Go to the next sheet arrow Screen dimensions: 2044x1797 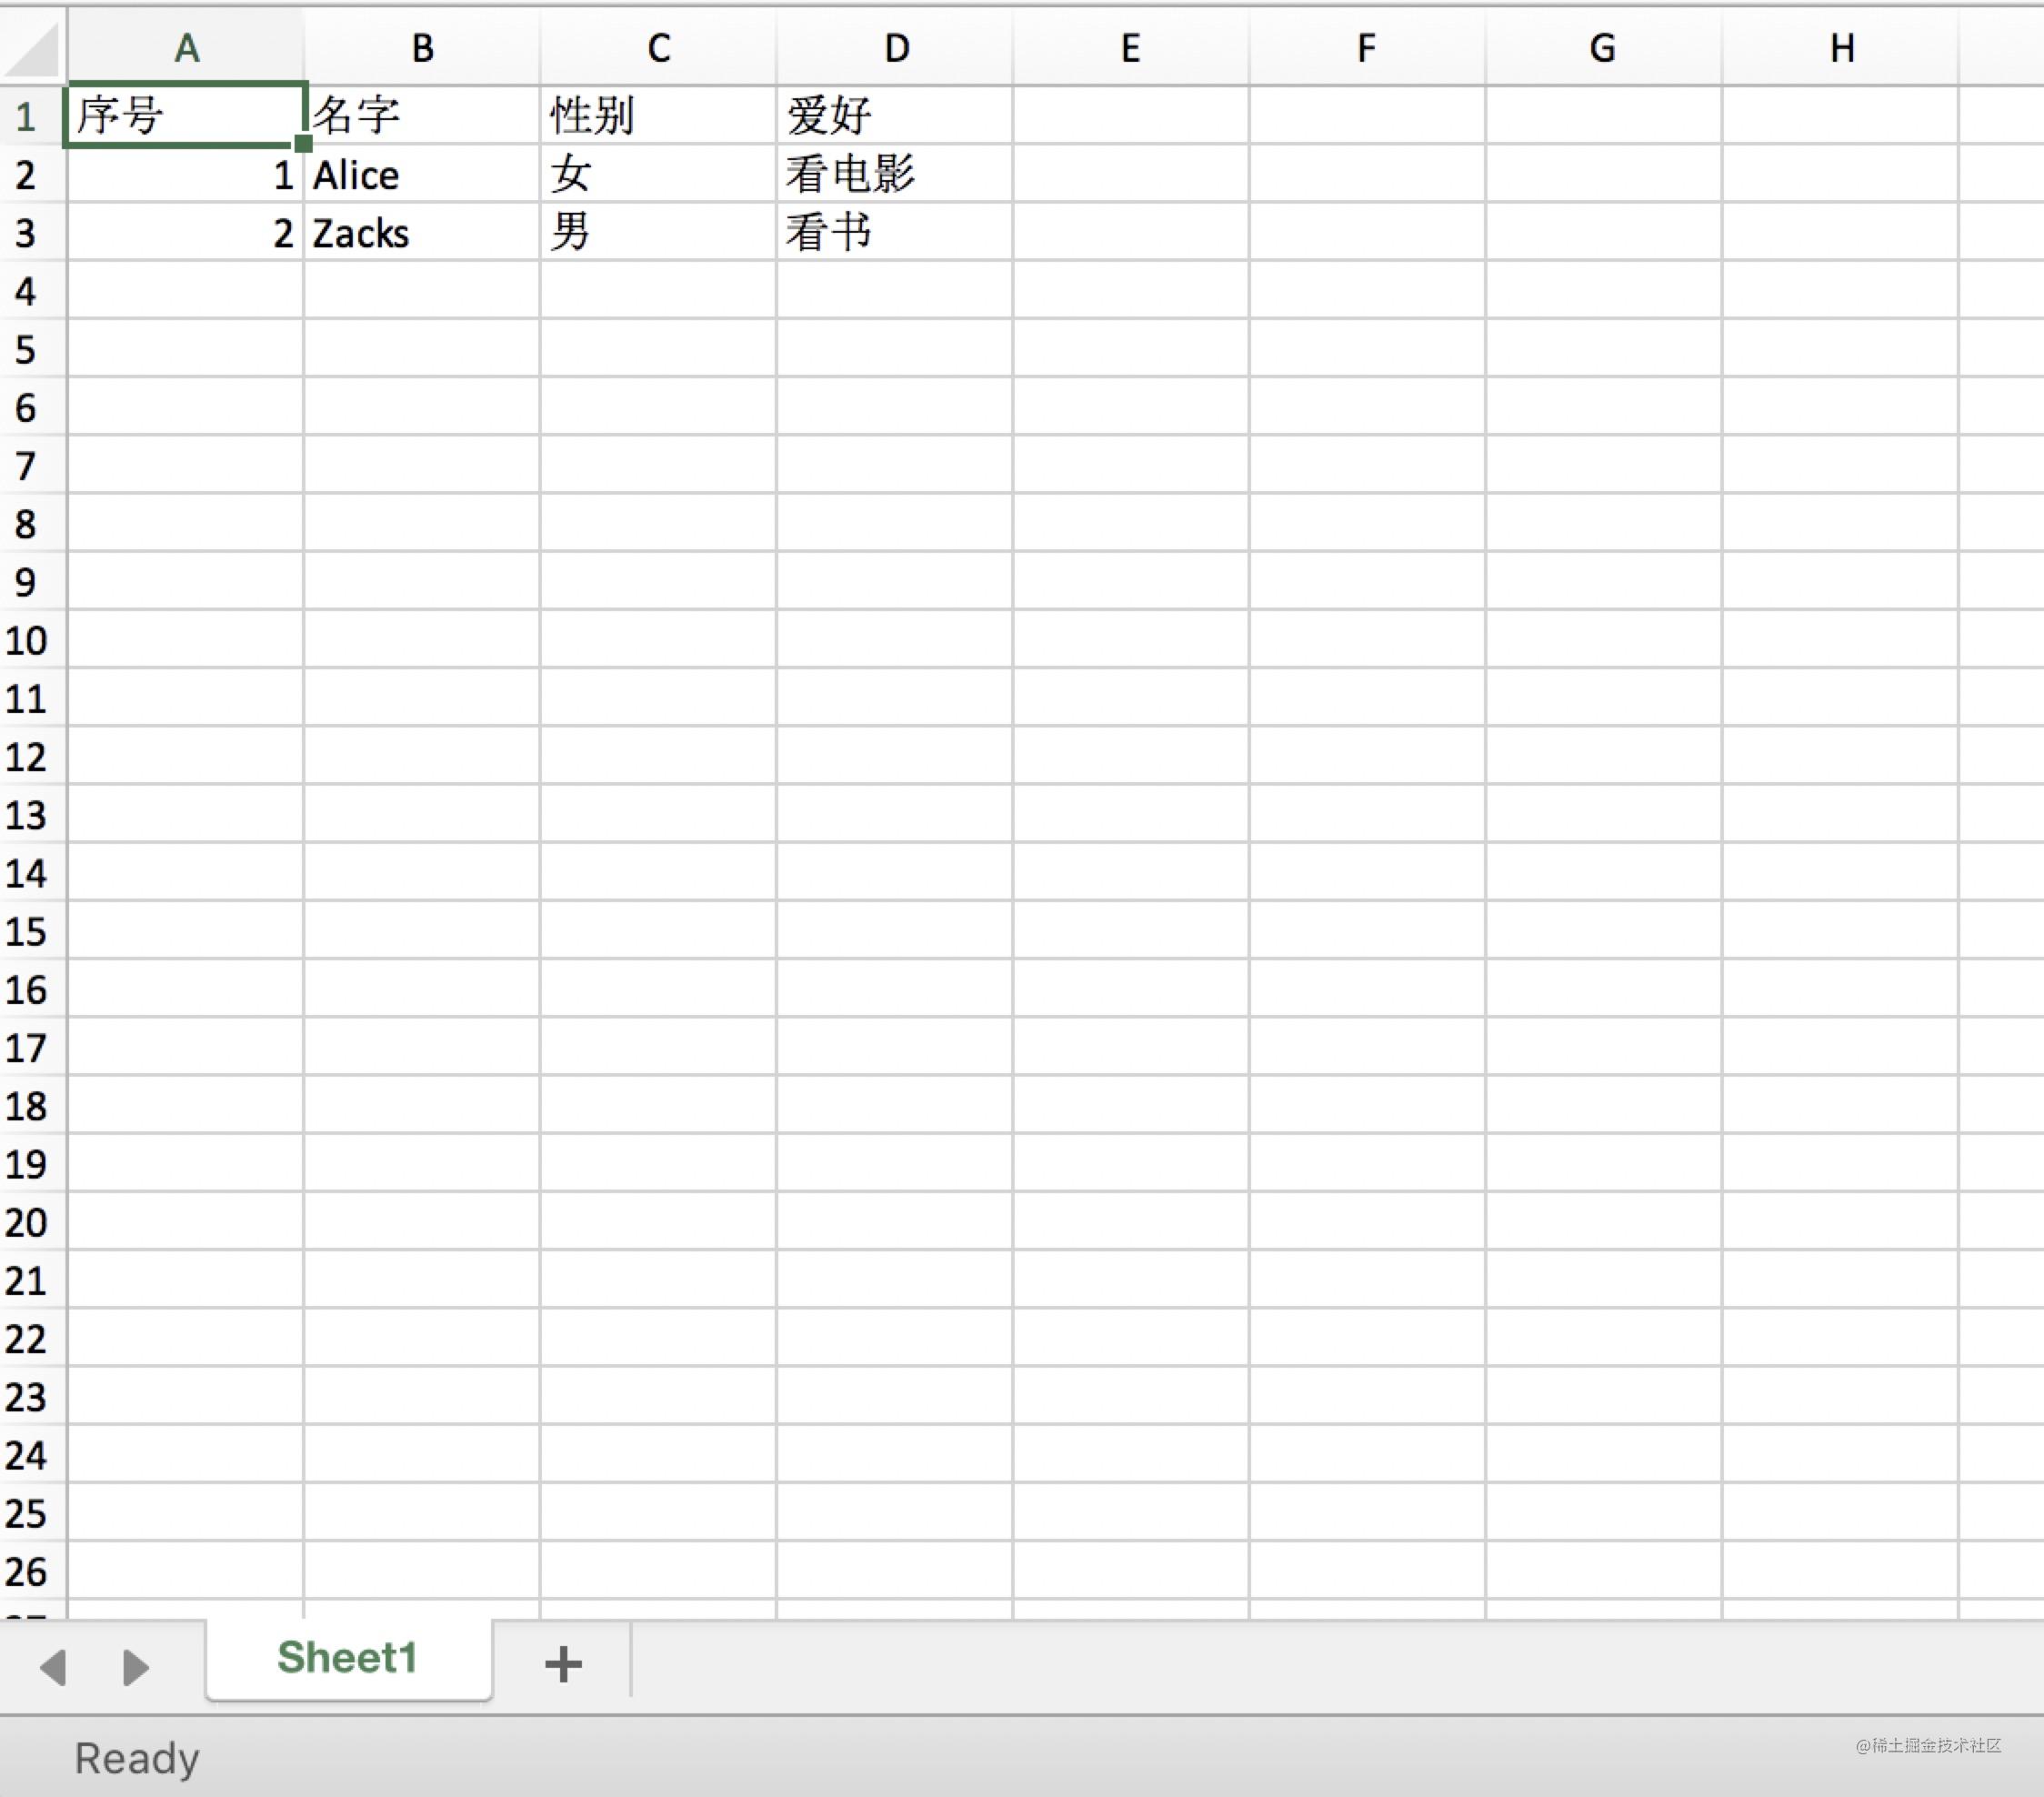coord(135,1667)
